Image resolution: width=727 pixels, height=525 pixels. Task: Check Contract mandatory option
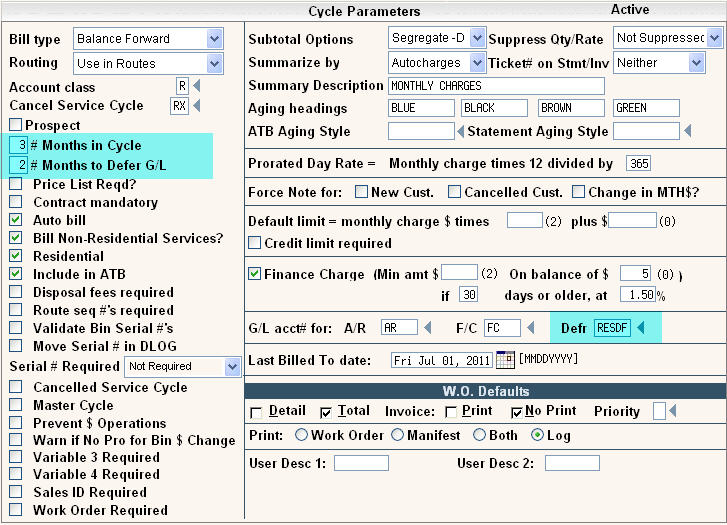pyautogui.click(x=15, y=202)
